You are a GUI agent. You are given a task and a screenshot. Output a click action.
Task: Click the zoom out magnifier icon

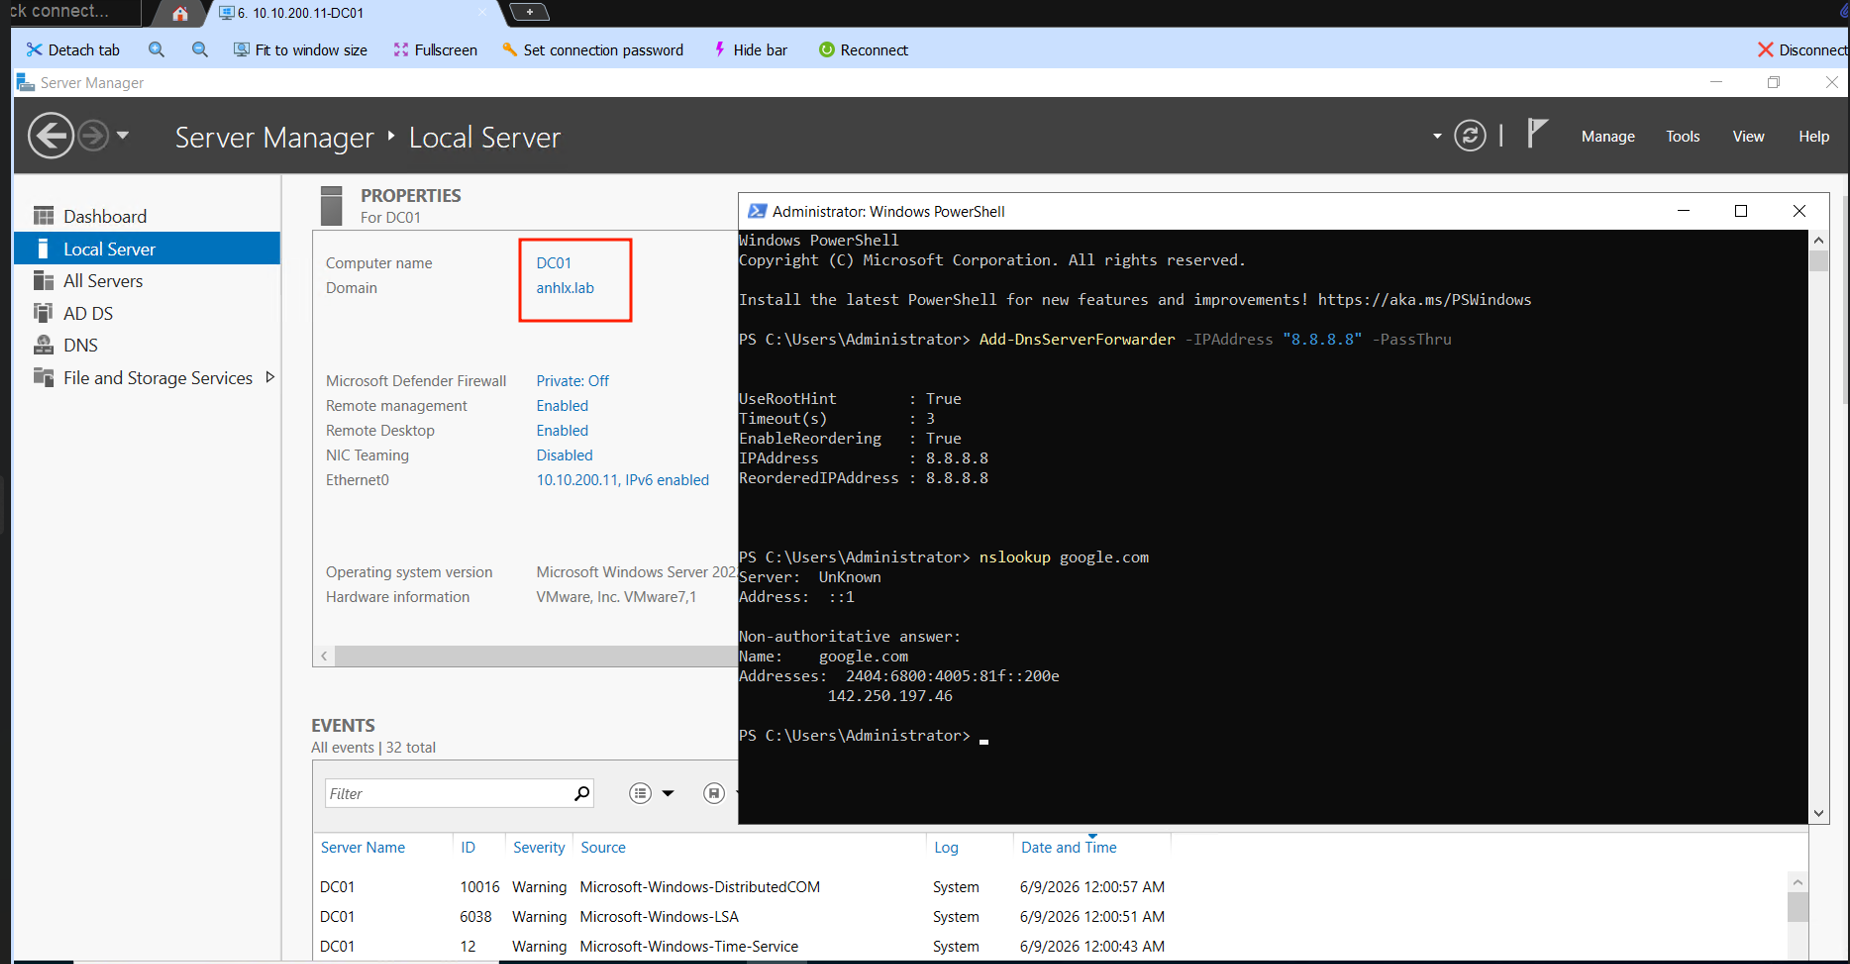[x=200, y=49]
